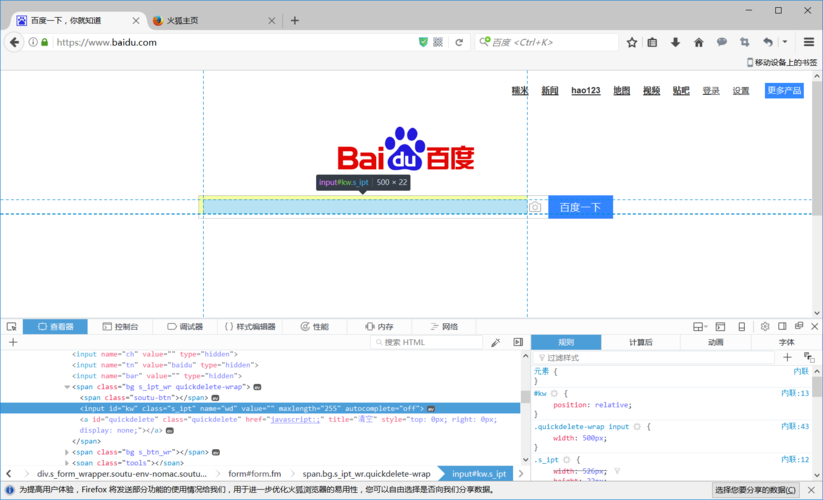Show devtools in separate window
This screenshot has width=823, height=500.
(799, 326)
